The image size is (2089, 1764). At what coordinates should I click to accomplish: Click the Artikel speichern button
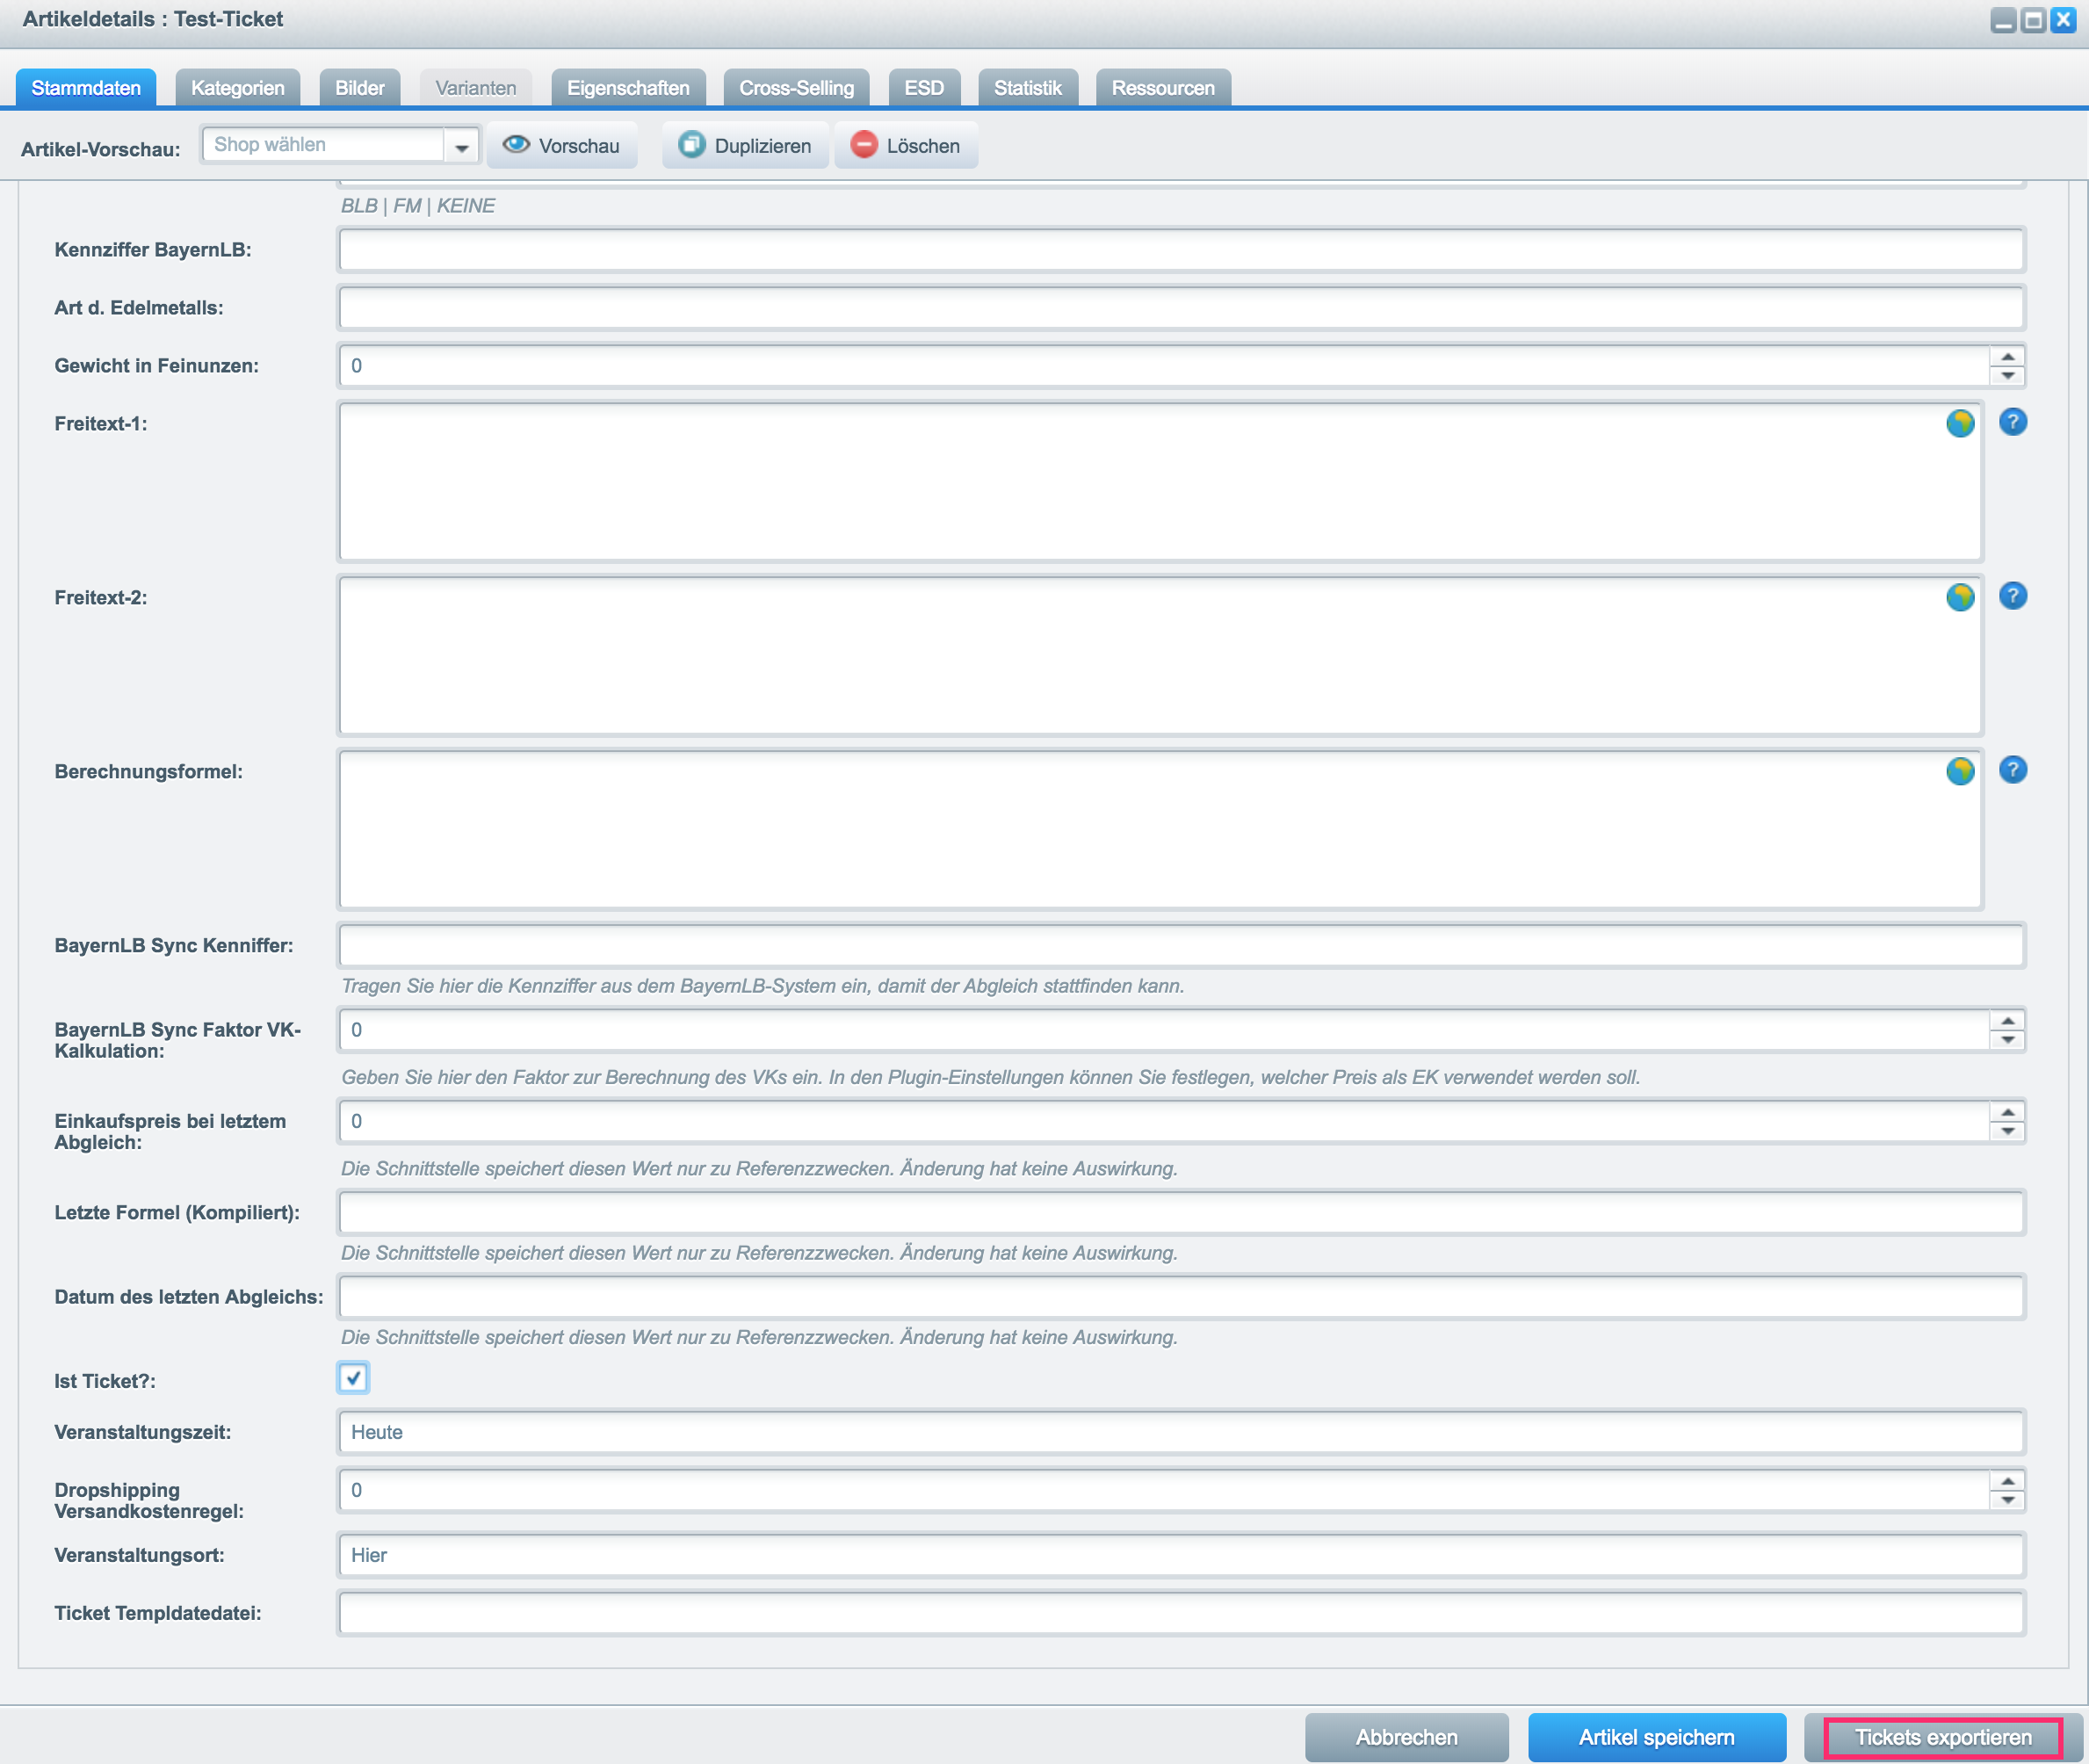[x=1656, y=1738]
